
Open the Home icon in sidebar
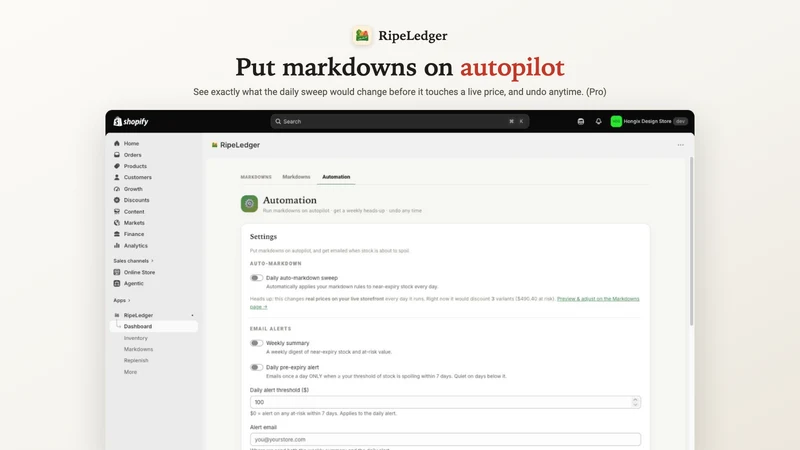(x=117, y=143)
